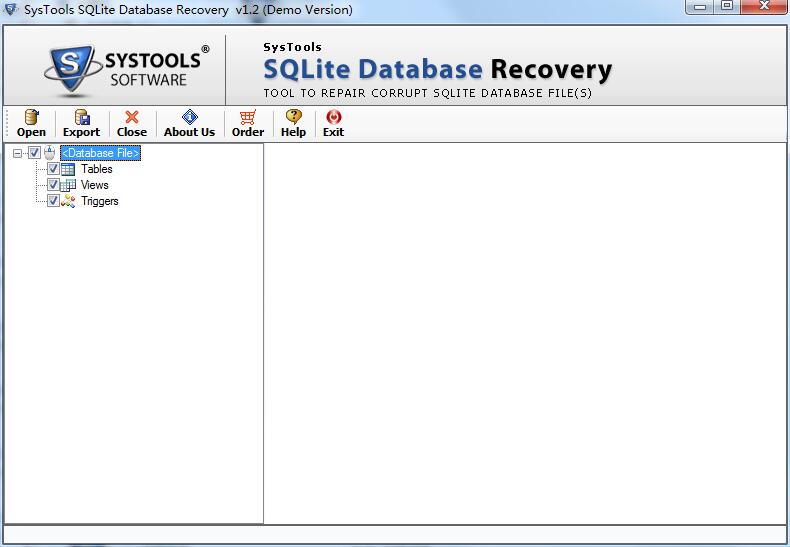Open a database file with Open

click(31, 123)
